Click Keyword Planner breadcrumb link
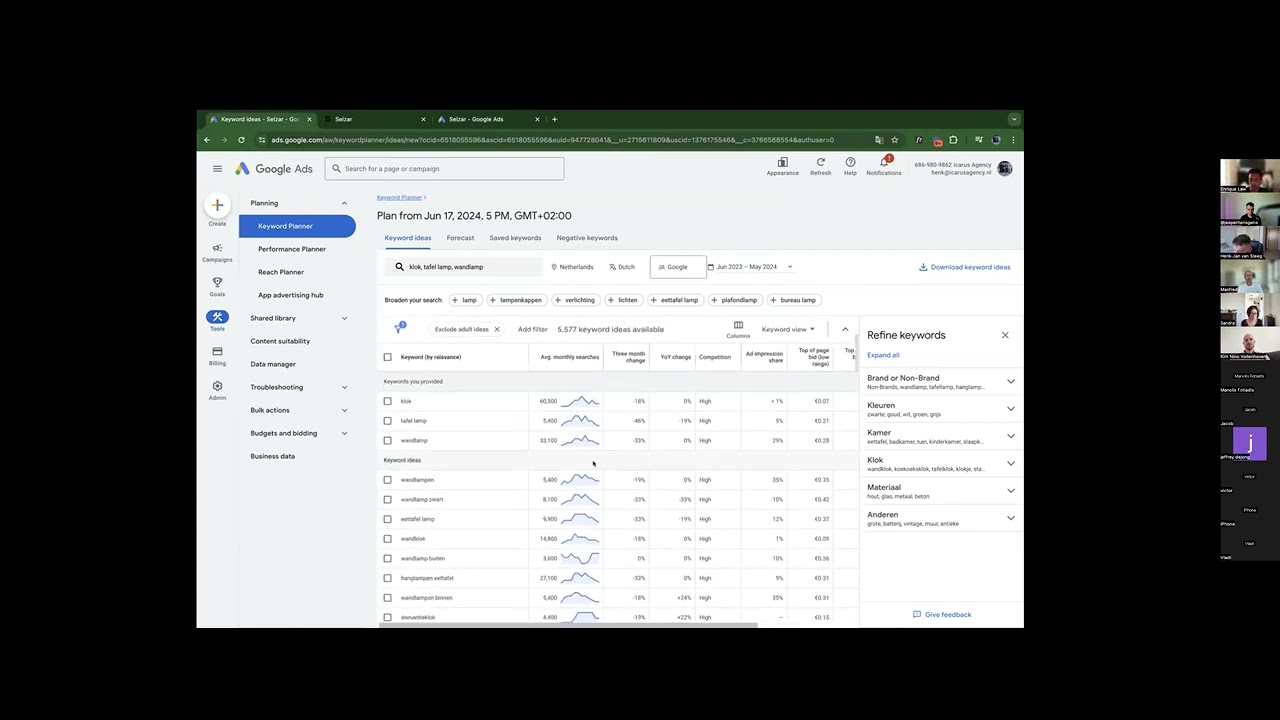This screenshot has width=1280, height=720. [399, 197]
